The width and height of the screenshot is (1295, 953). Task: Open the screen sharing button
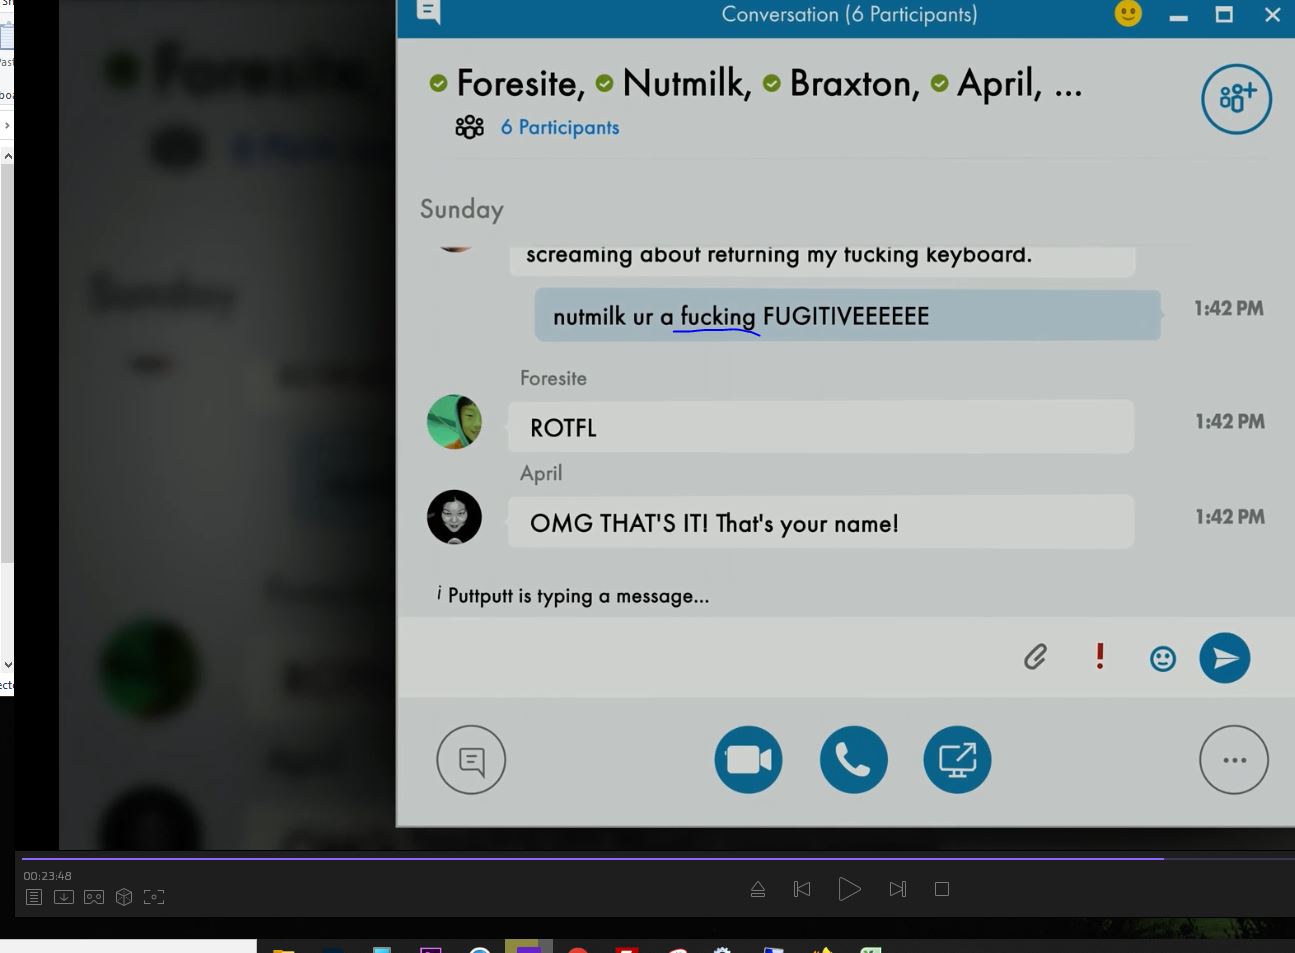coord(957,760)
